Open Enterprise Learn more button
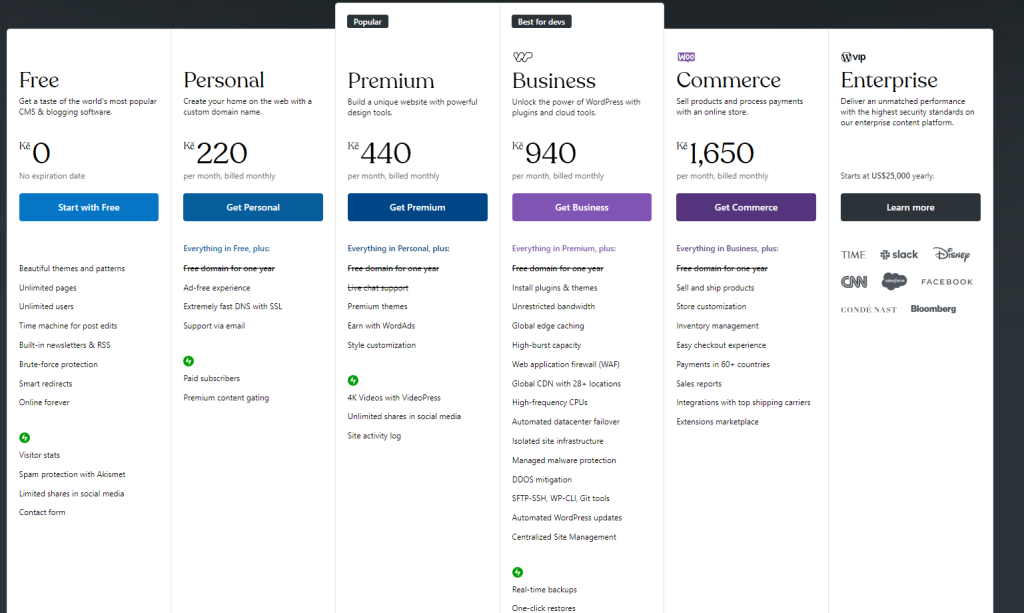The height and width of the screenshot is (613, 1024). (x=910, y=207)
